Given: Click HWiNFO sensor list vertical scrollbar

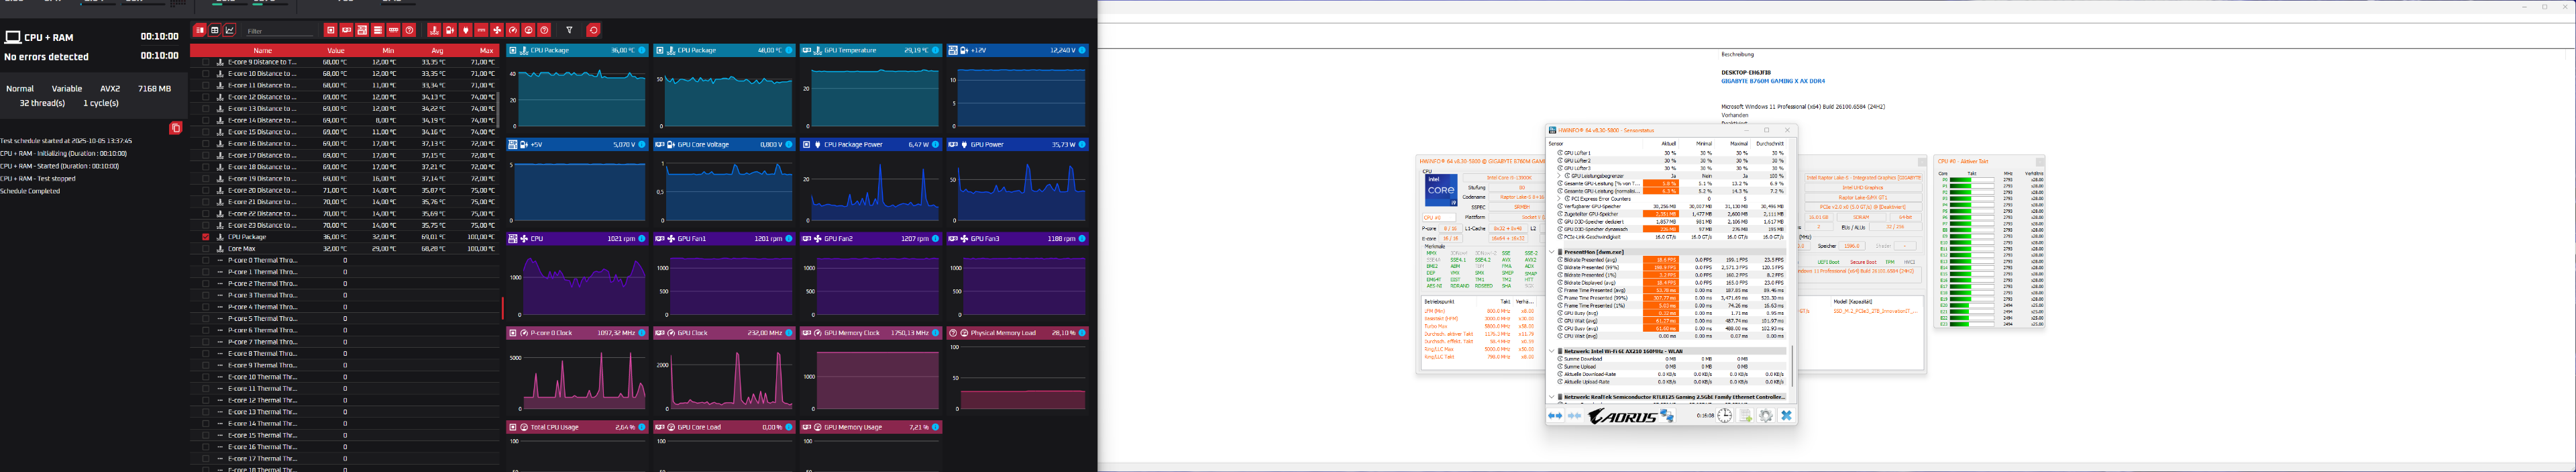Looking at the screenshot, I should click(1792, 366).
